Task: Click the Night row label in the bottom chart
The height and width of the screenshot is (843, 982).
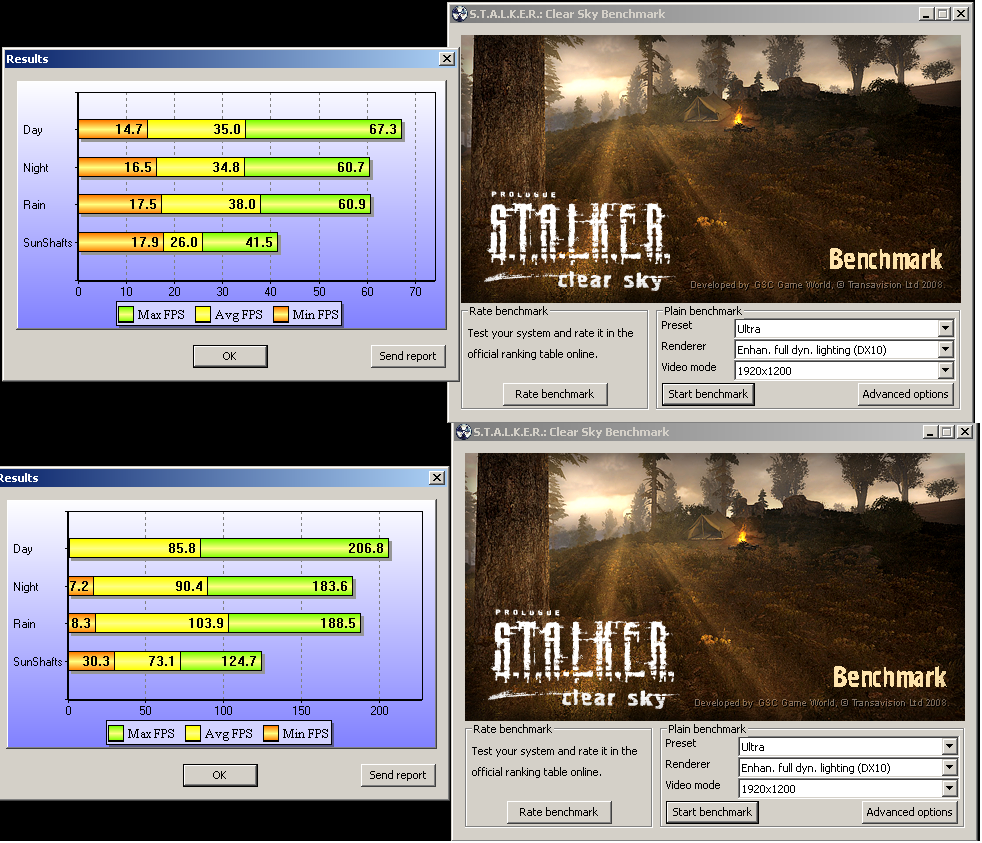Action: pos(26,587)
